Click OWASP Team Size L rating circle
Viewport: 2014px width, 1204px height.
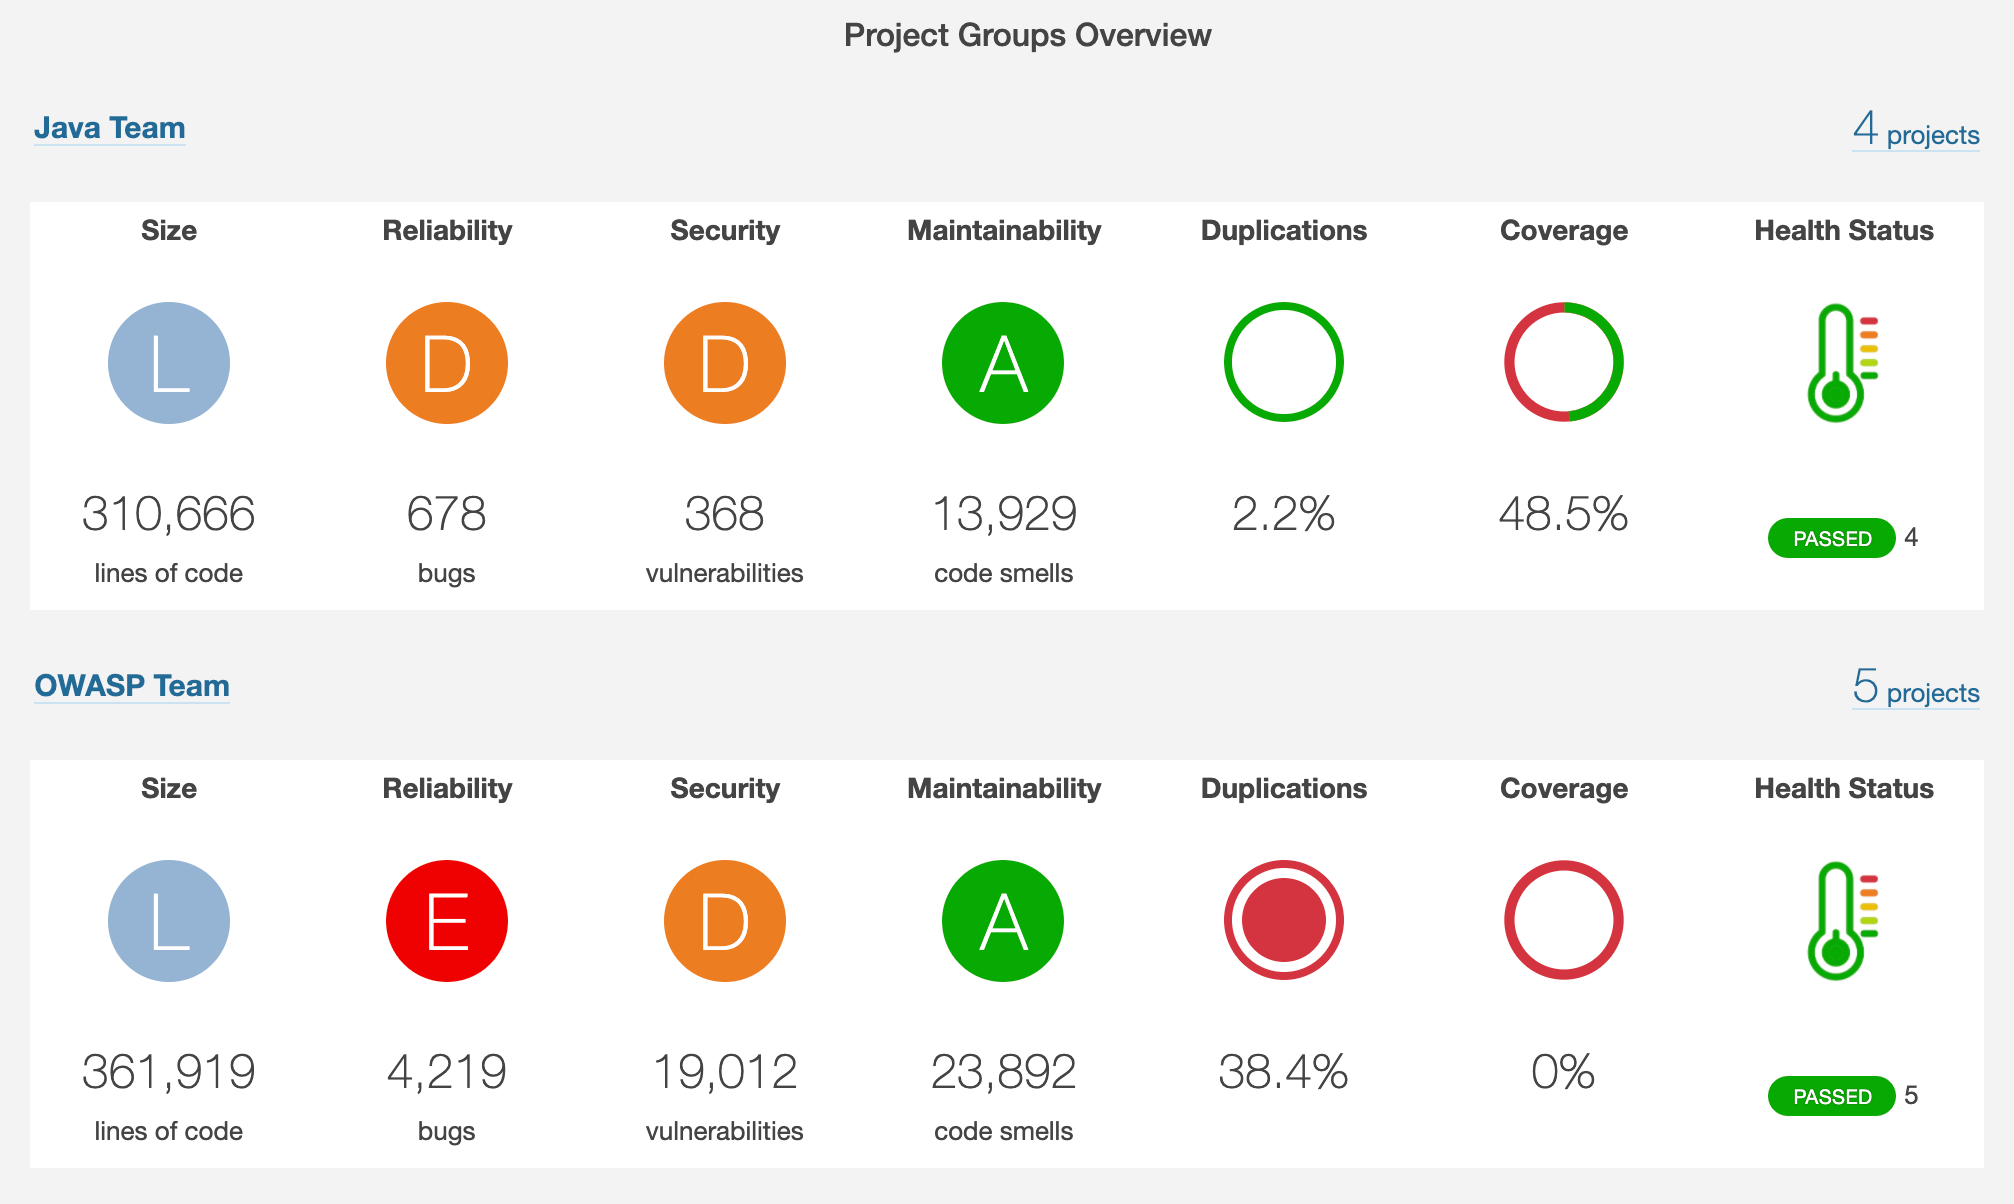pos(169,921)
